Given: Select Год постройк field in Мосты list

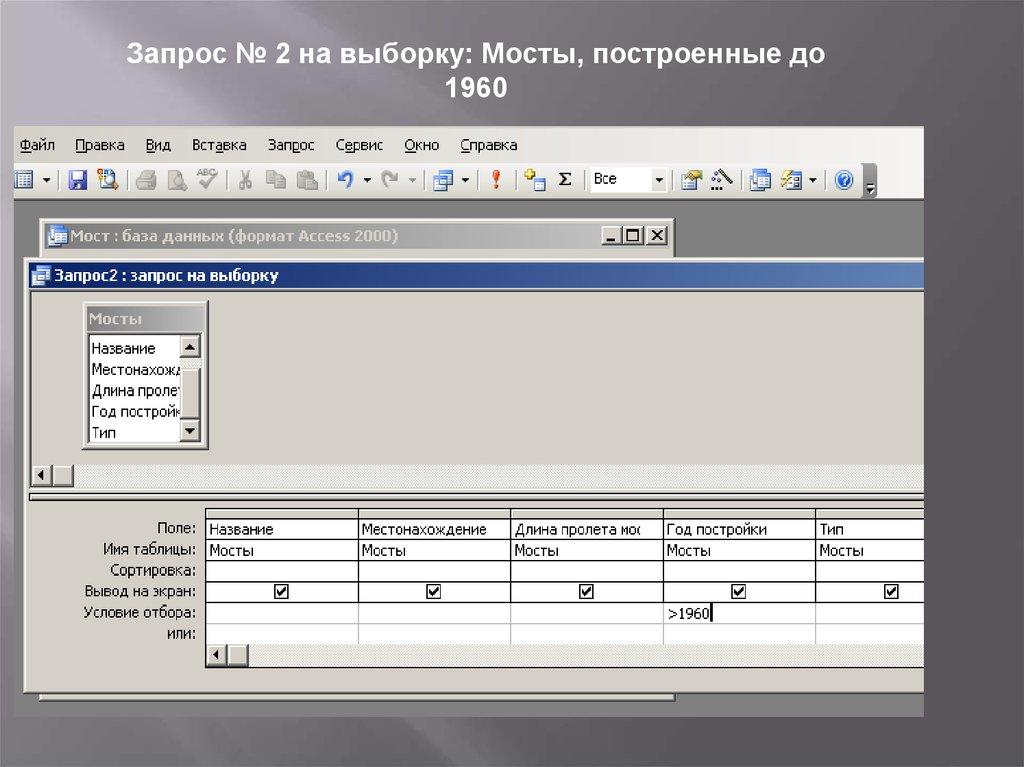Looking at the screenshot, I should click(134, 411).
